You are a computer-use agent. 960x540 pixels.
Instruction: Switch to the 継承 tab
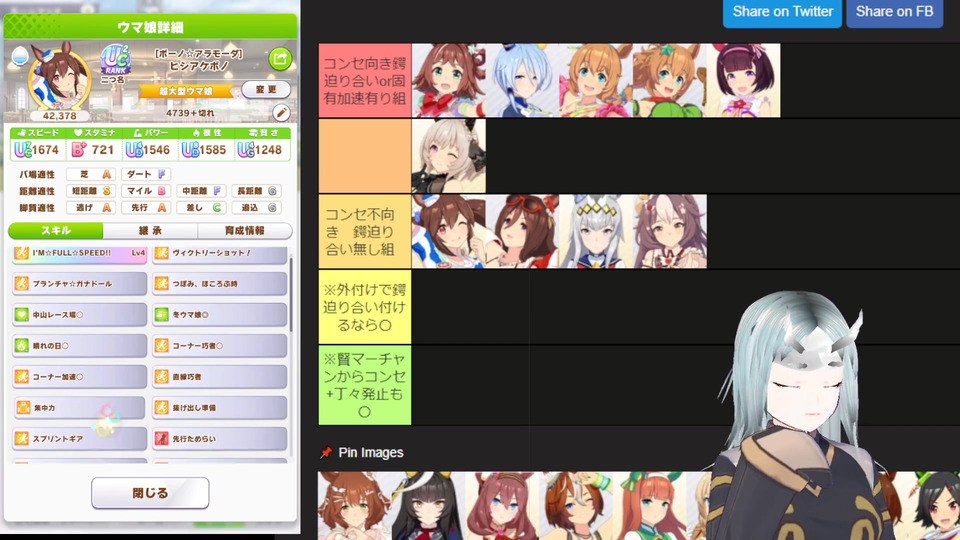pos(150,231)
